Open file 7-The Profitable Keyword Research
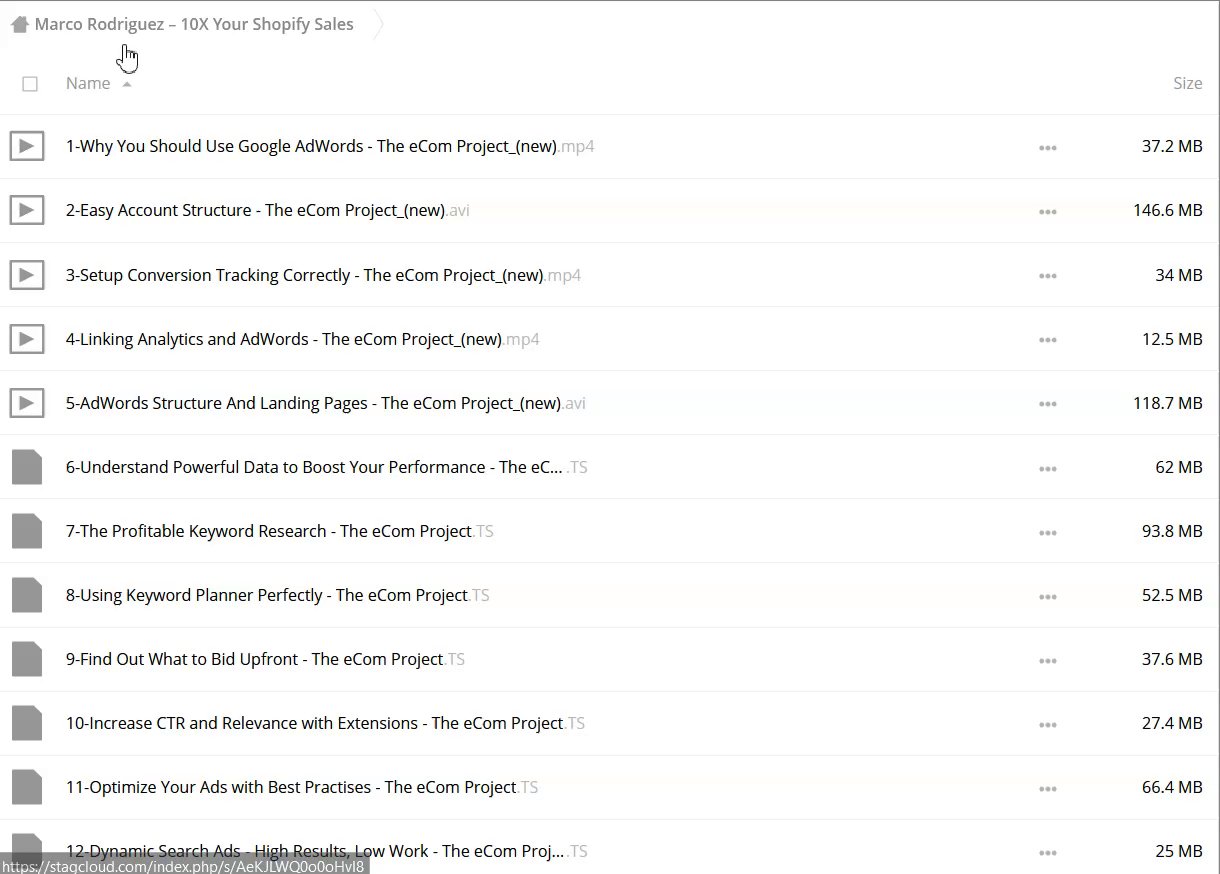 (x=280, y=531)
